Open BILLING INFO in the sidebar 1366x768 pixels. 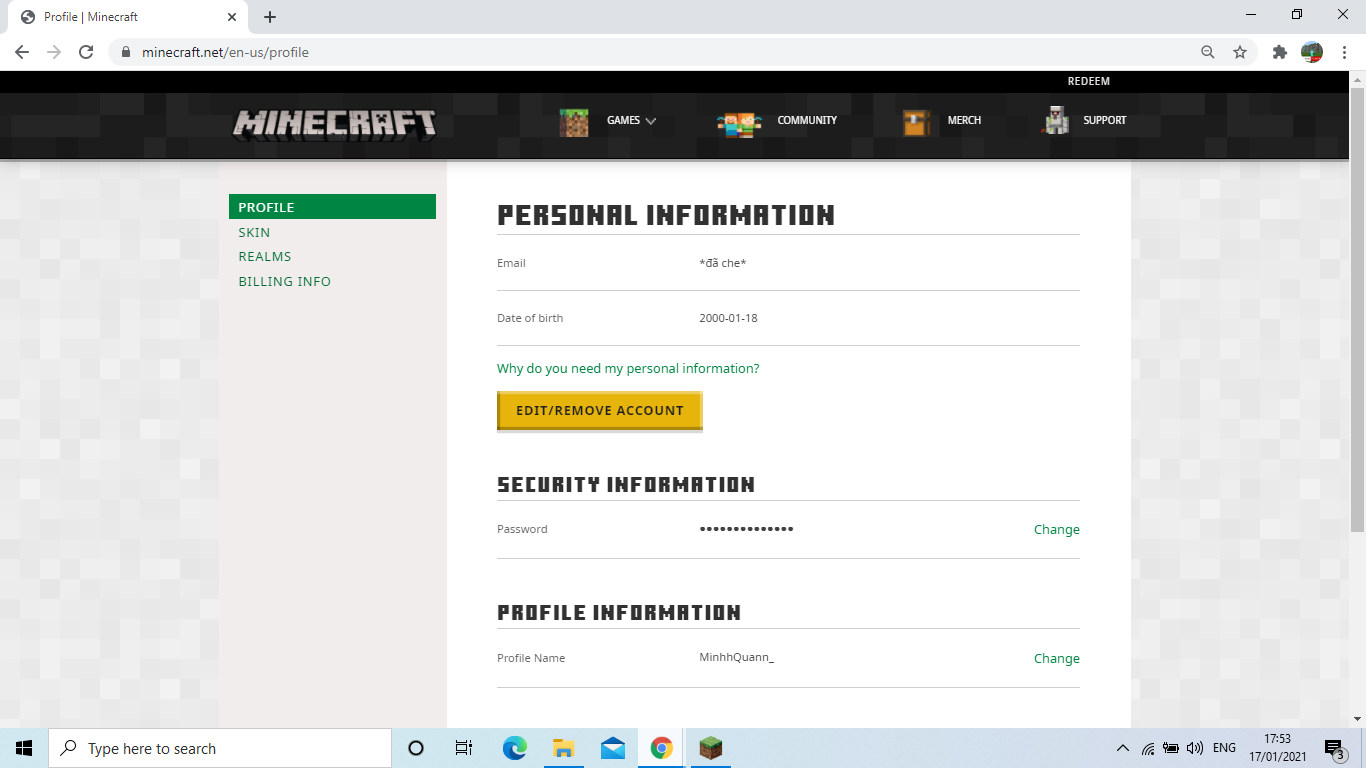[285, 281]
